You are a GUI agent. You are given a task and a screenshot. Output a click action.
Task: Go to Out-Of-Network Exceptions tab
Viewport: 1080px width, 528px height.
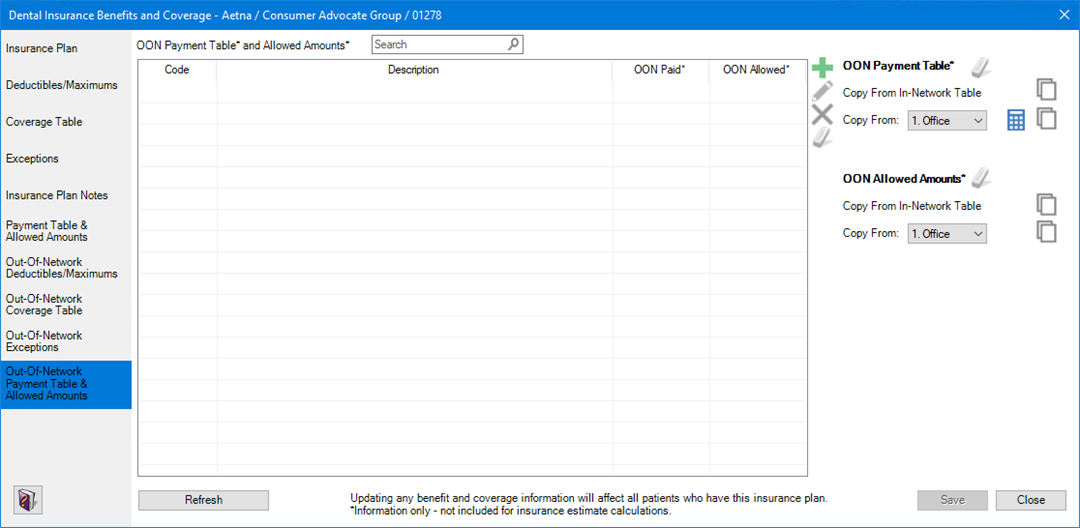[x=44, y=341]
